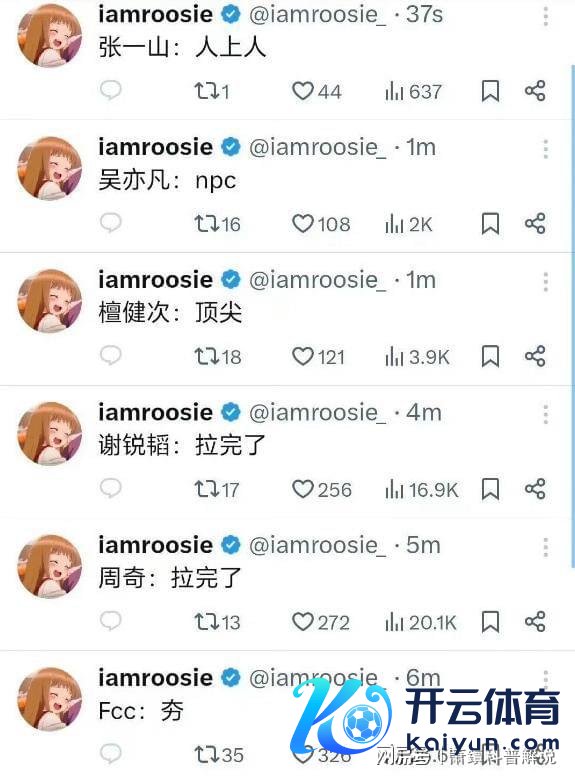The height and width of the screenshot is (776, 575).
Task: Open the 5m timestamp on 周奇 tweet
Action: click(424, 545)
